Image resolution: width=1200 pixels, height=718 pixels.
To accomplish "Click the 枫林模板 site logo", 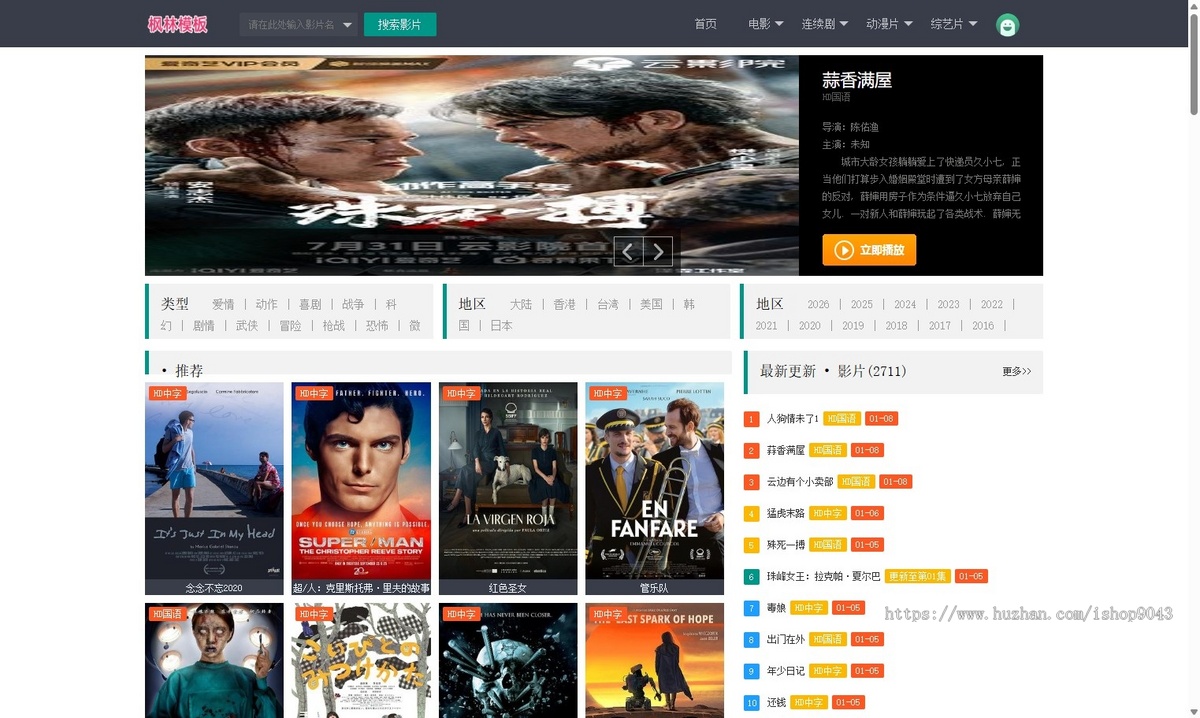I will click(177, 24).
